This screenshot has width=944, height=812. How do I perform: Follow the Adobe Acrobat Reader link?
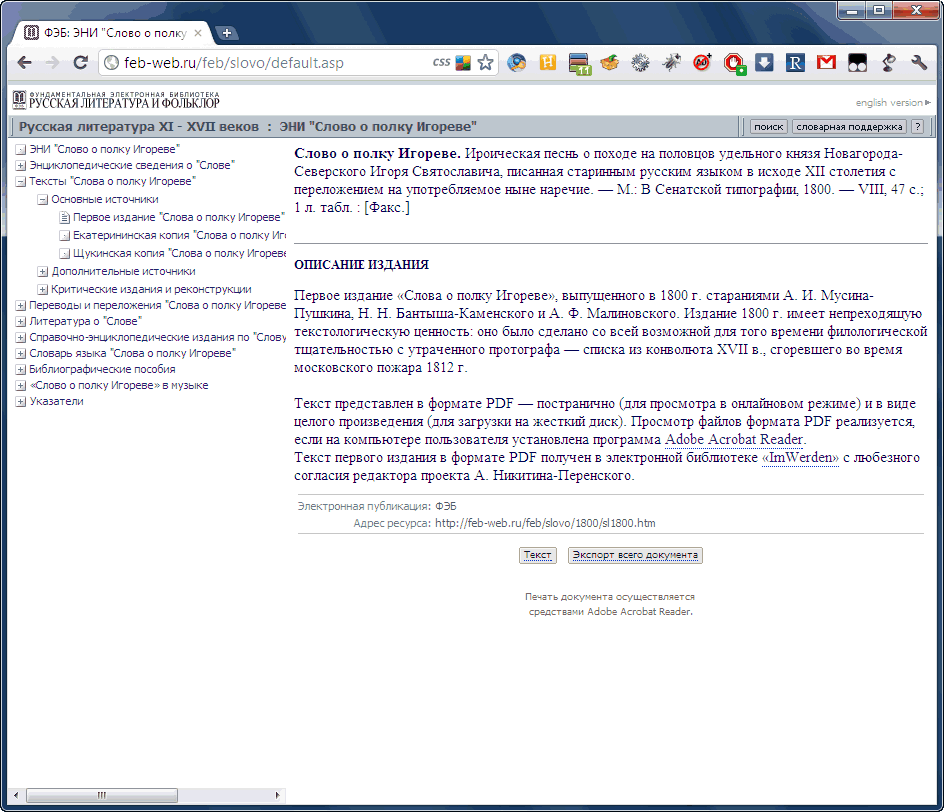click(734, 439)
